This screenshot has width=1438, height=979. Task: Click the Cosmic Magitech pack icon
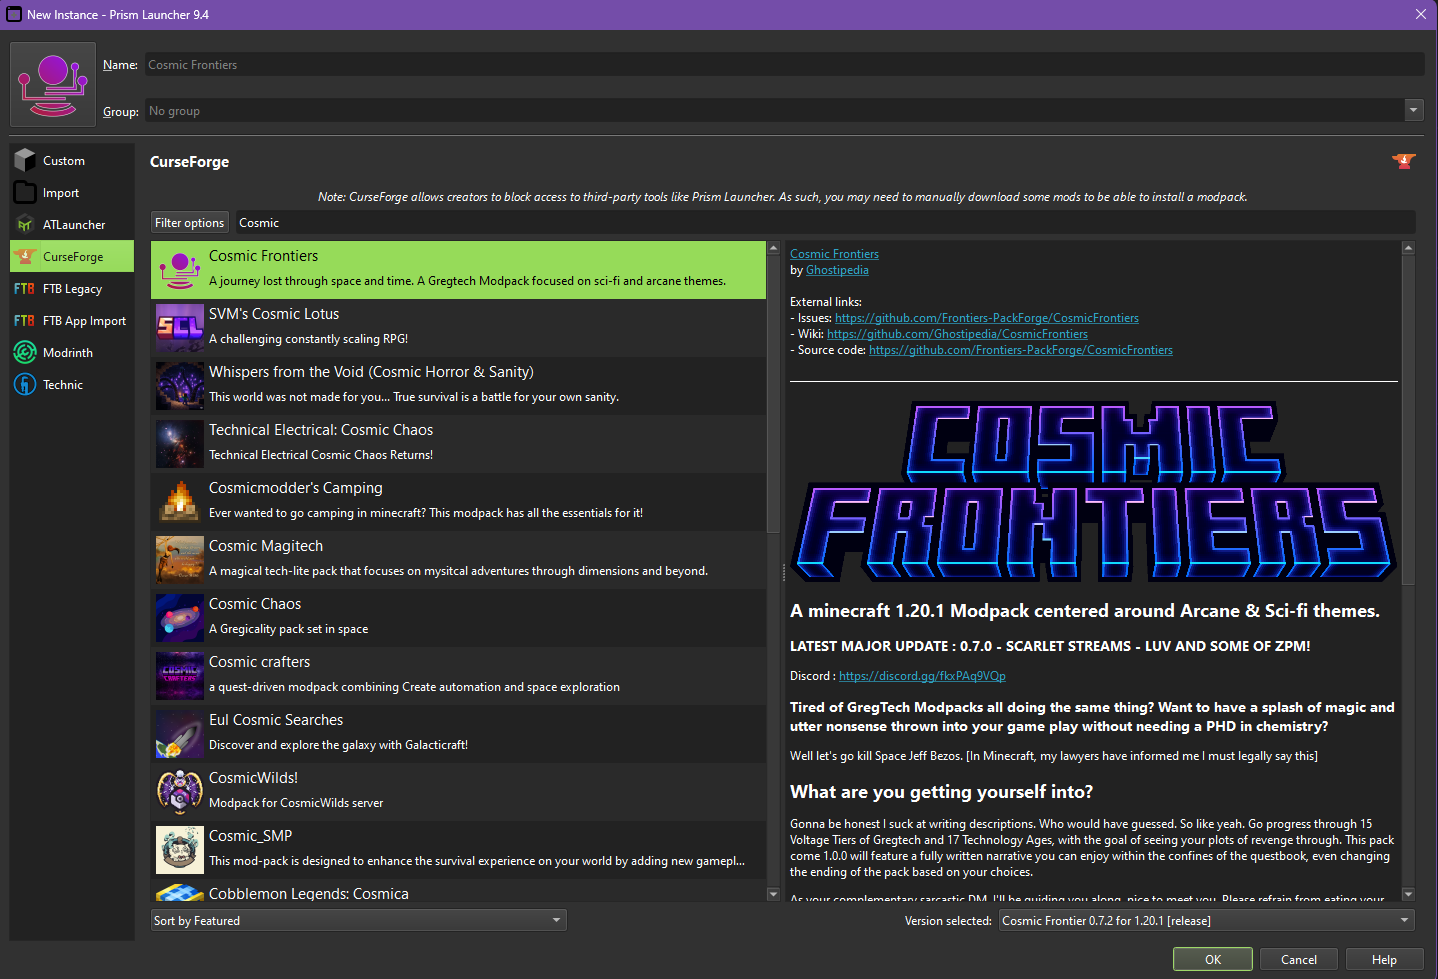click(180, 560)
